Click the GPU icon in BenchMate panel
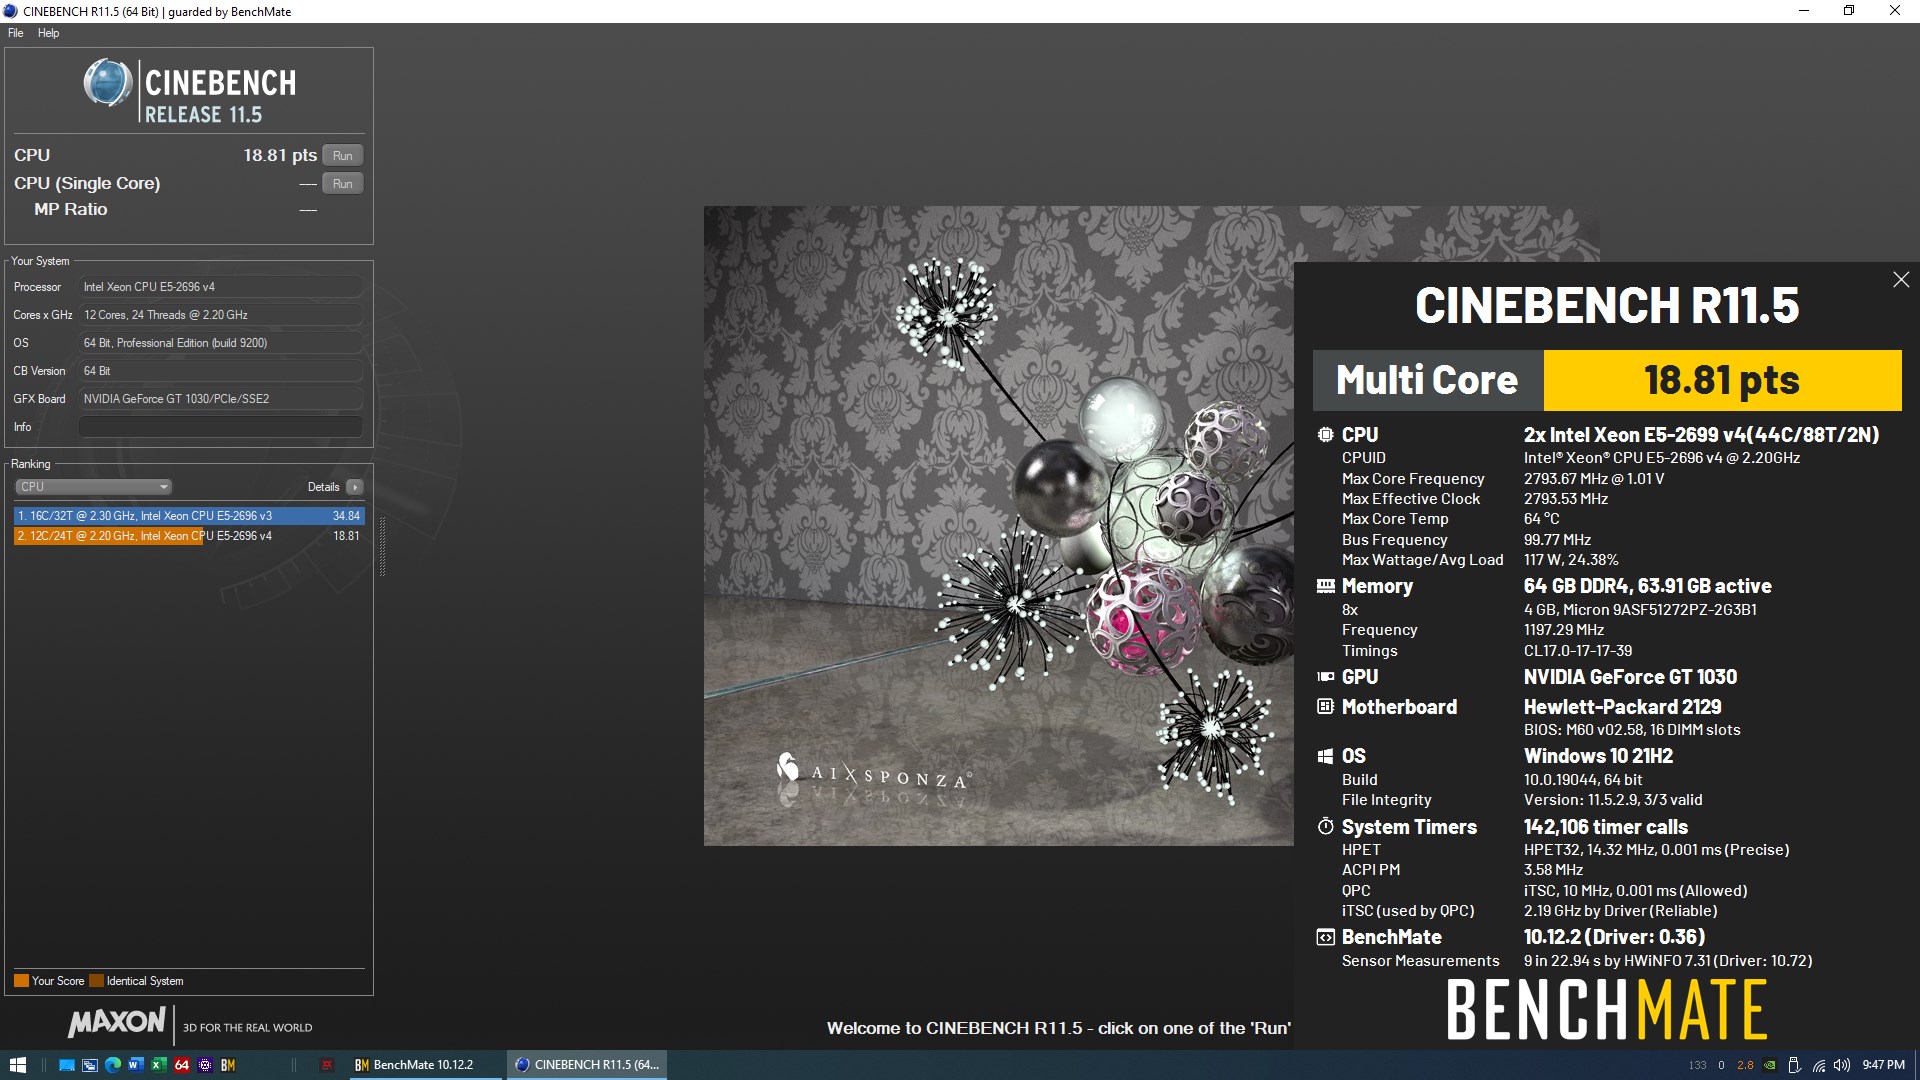Image resolution: width=1920 pixels, height=1080 pixels. pos(1325,677)
